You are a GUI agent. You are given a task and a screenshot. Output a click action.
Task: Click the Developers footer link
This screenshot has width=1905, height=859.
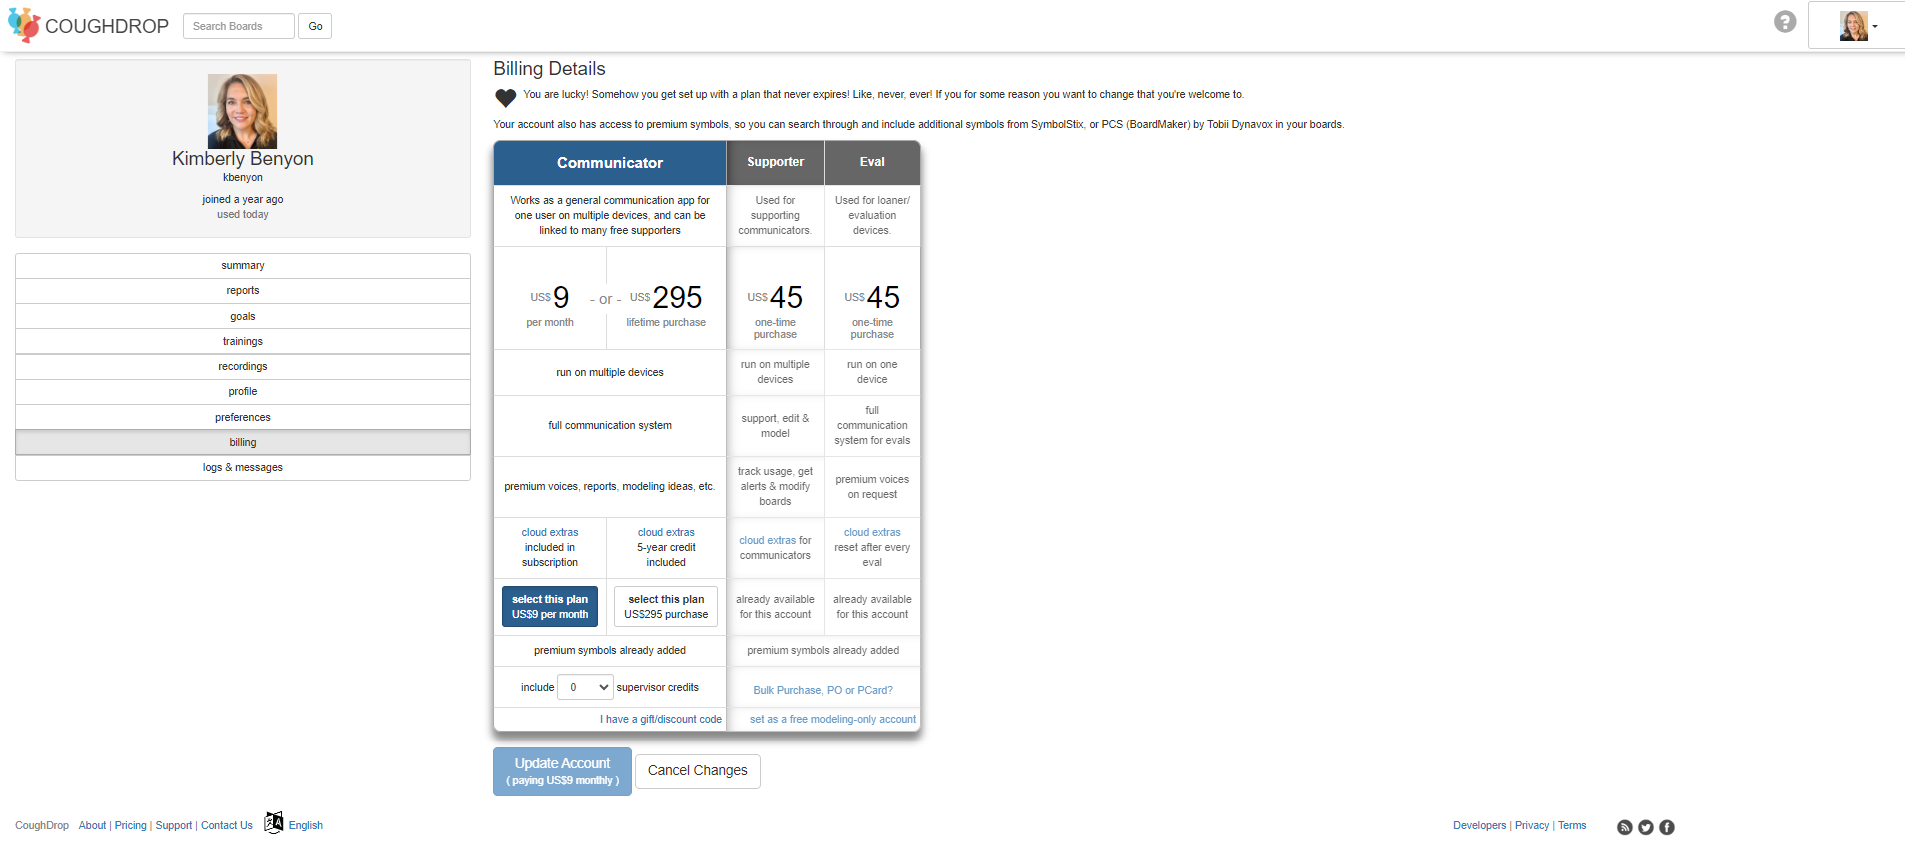[1479, 826]
